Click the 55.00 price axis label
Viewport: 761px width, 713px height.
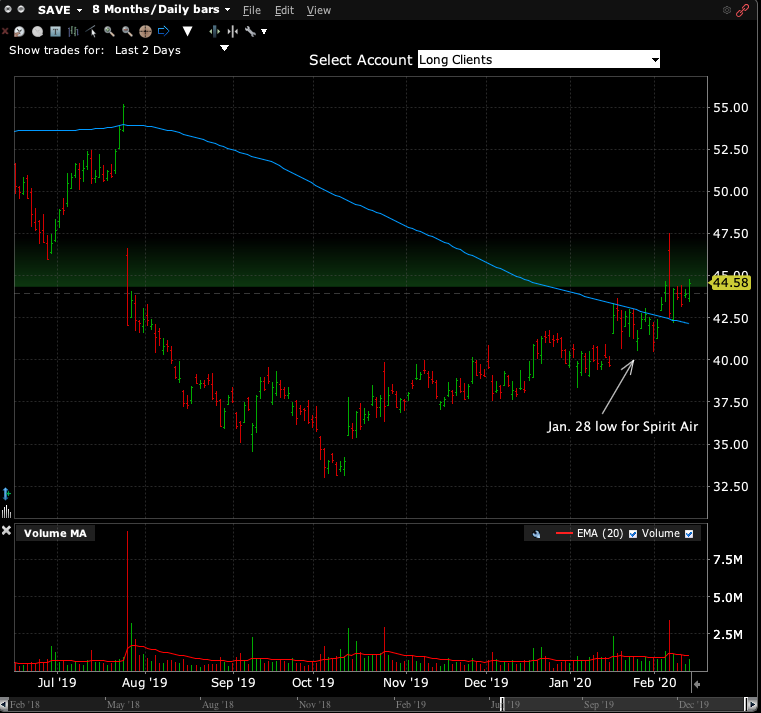pos(730,108)
